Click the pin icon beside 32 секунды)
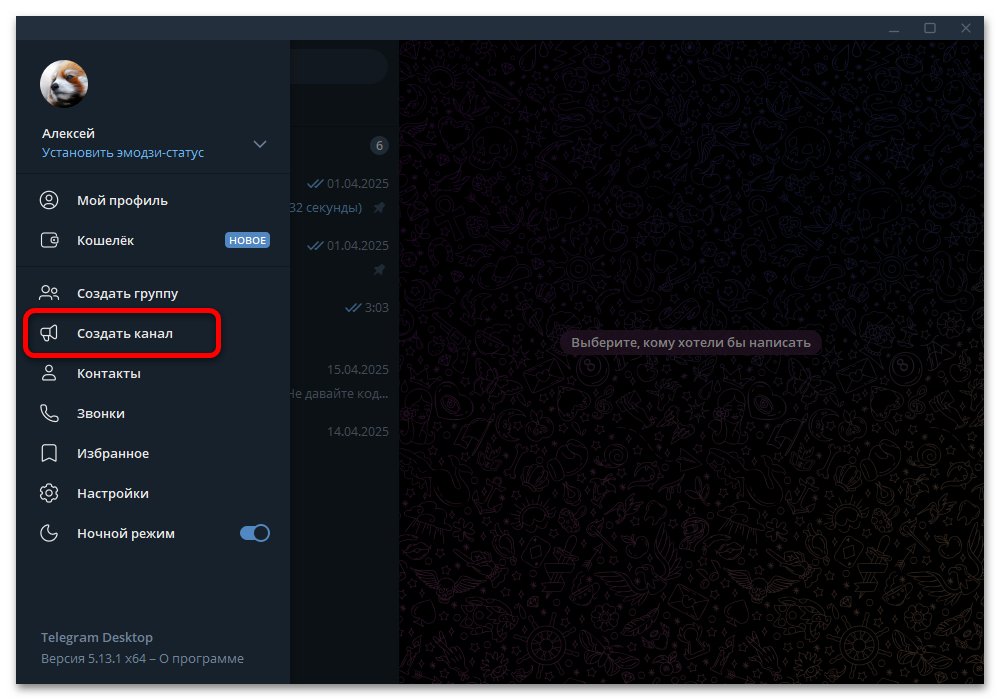The height and width of the screenshot is (700, 1000). click(x=379, y=208)
